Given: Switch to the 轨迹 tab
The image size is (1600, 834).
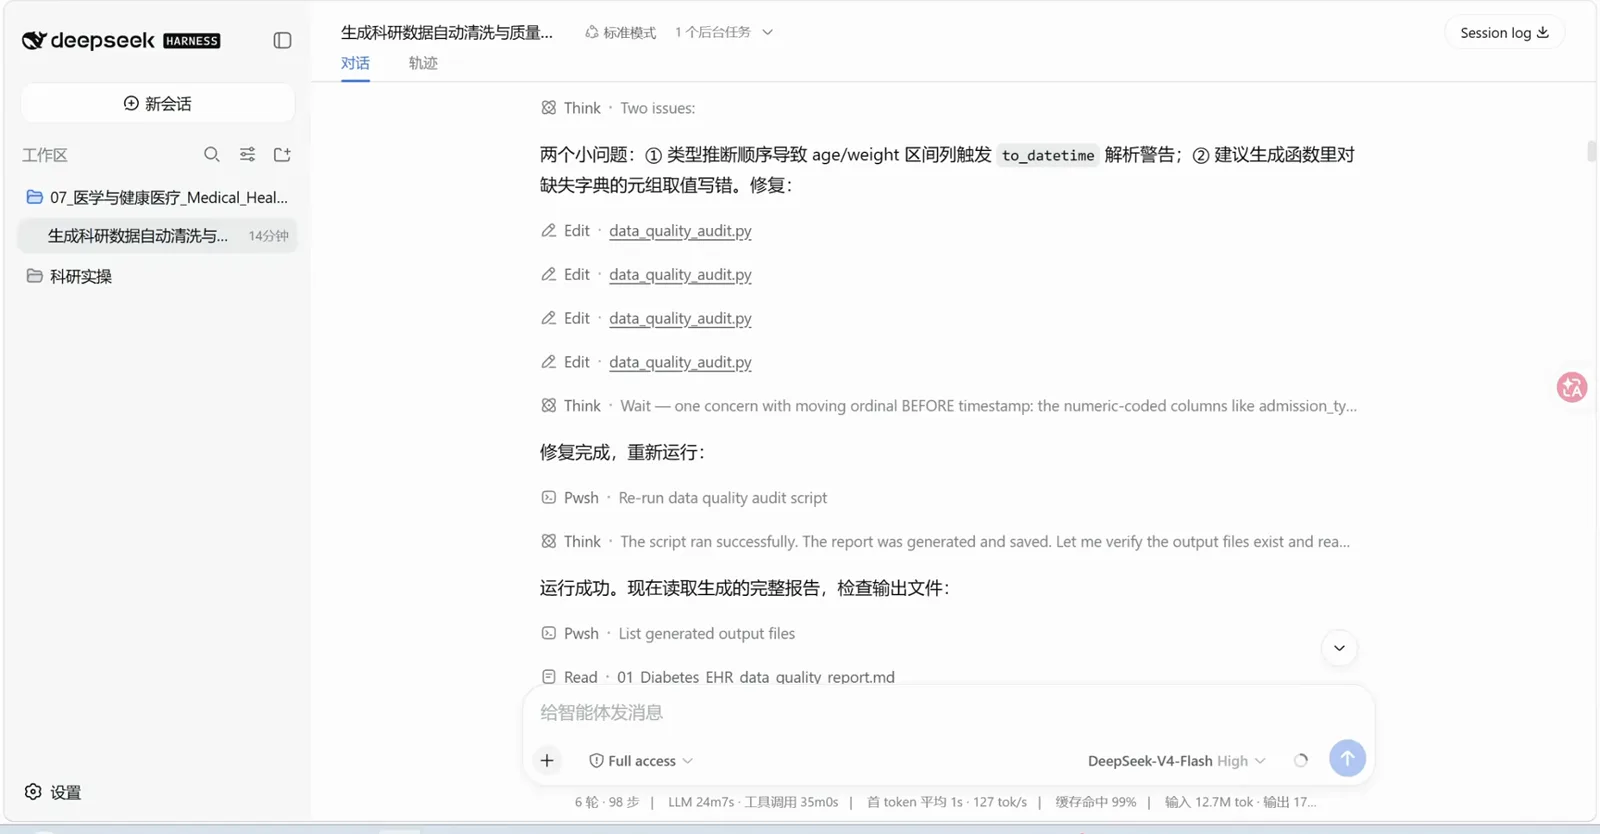Looking at the screenshot, I should [423, 63].
